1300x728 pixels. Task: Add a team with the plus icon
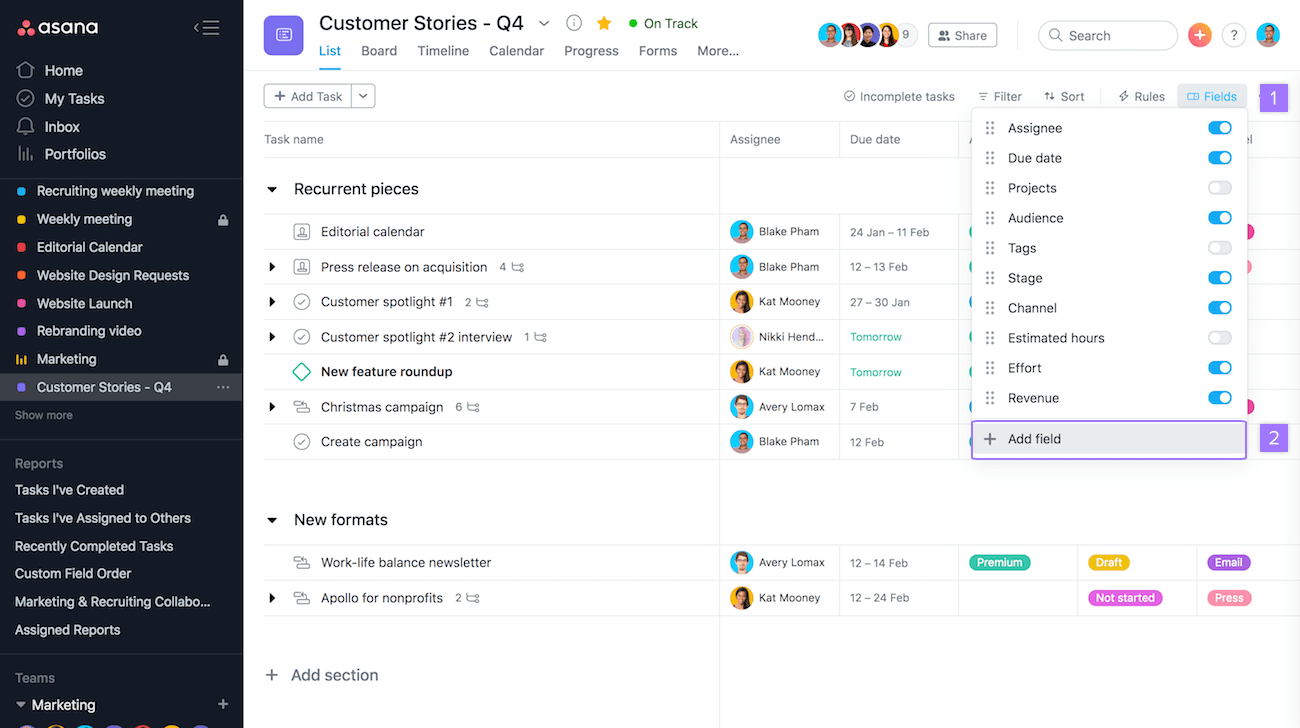(223, 705)
